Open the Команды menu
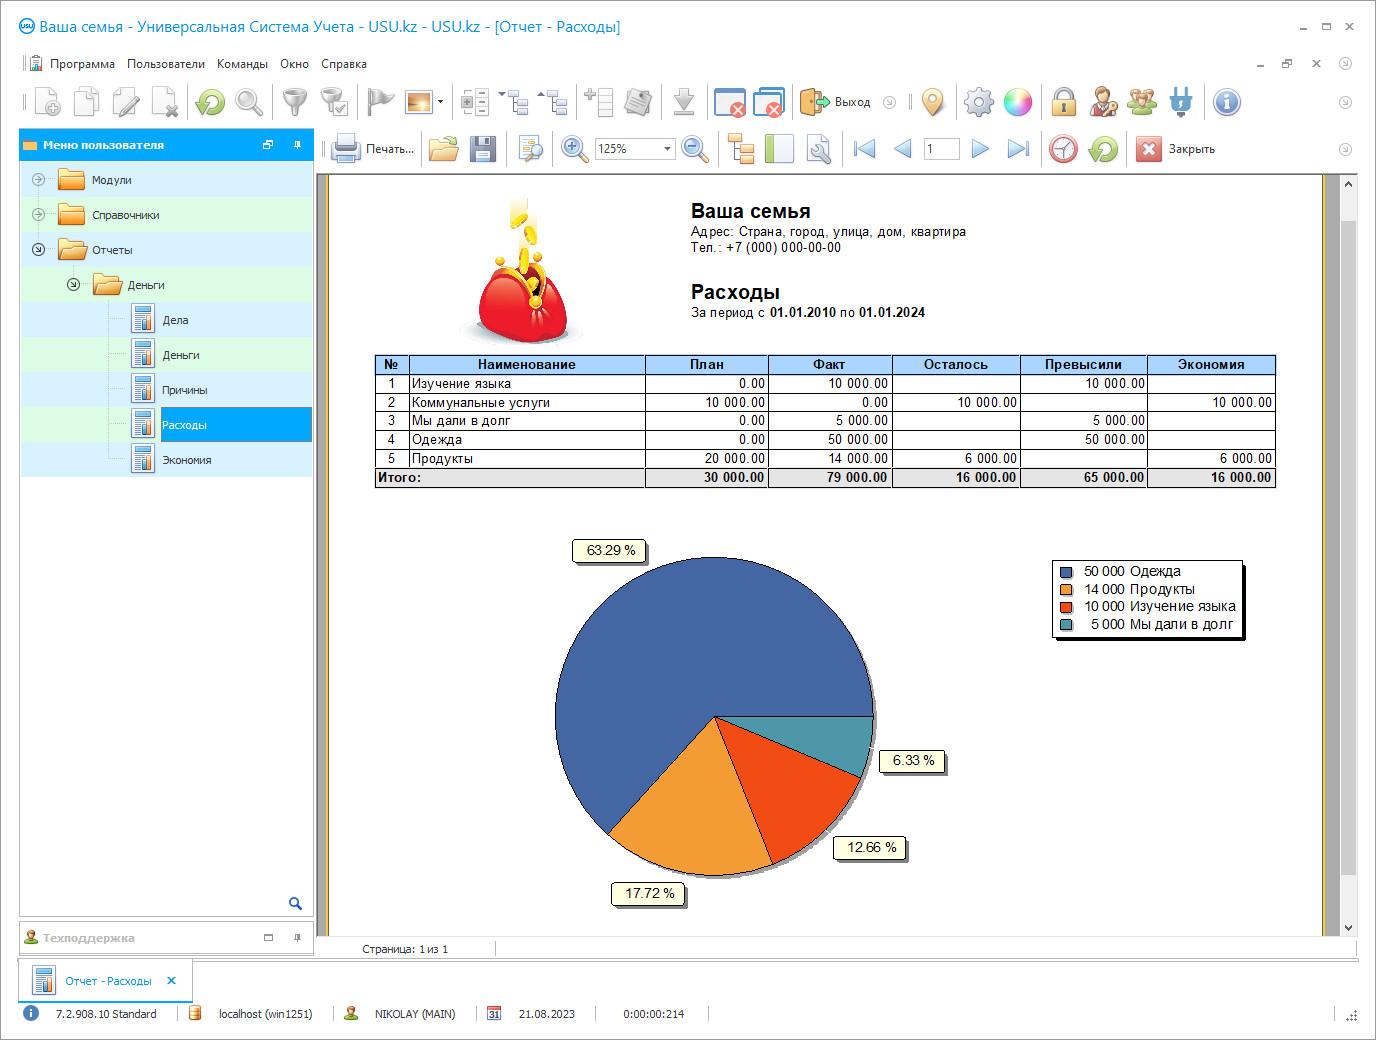 [242, 64]
